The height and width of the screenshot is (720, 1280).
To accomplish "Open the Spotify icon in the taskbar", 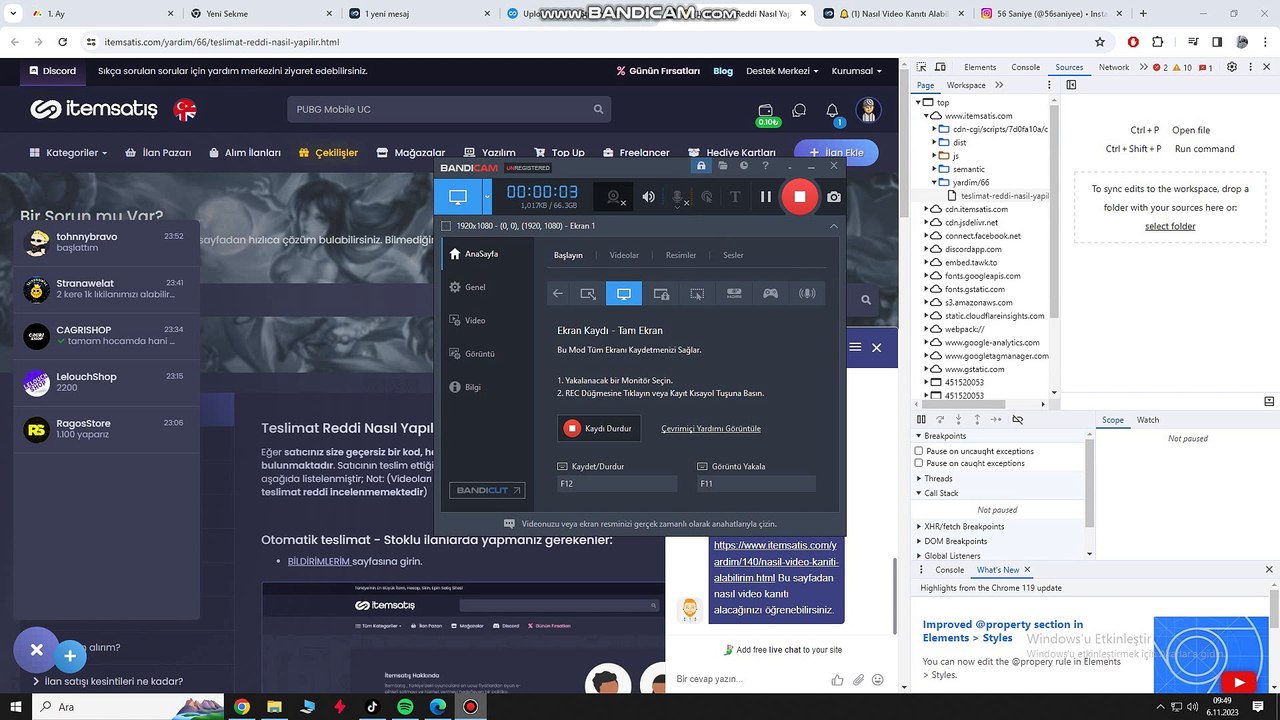I will pyautogui.click(x=405, y=706).
